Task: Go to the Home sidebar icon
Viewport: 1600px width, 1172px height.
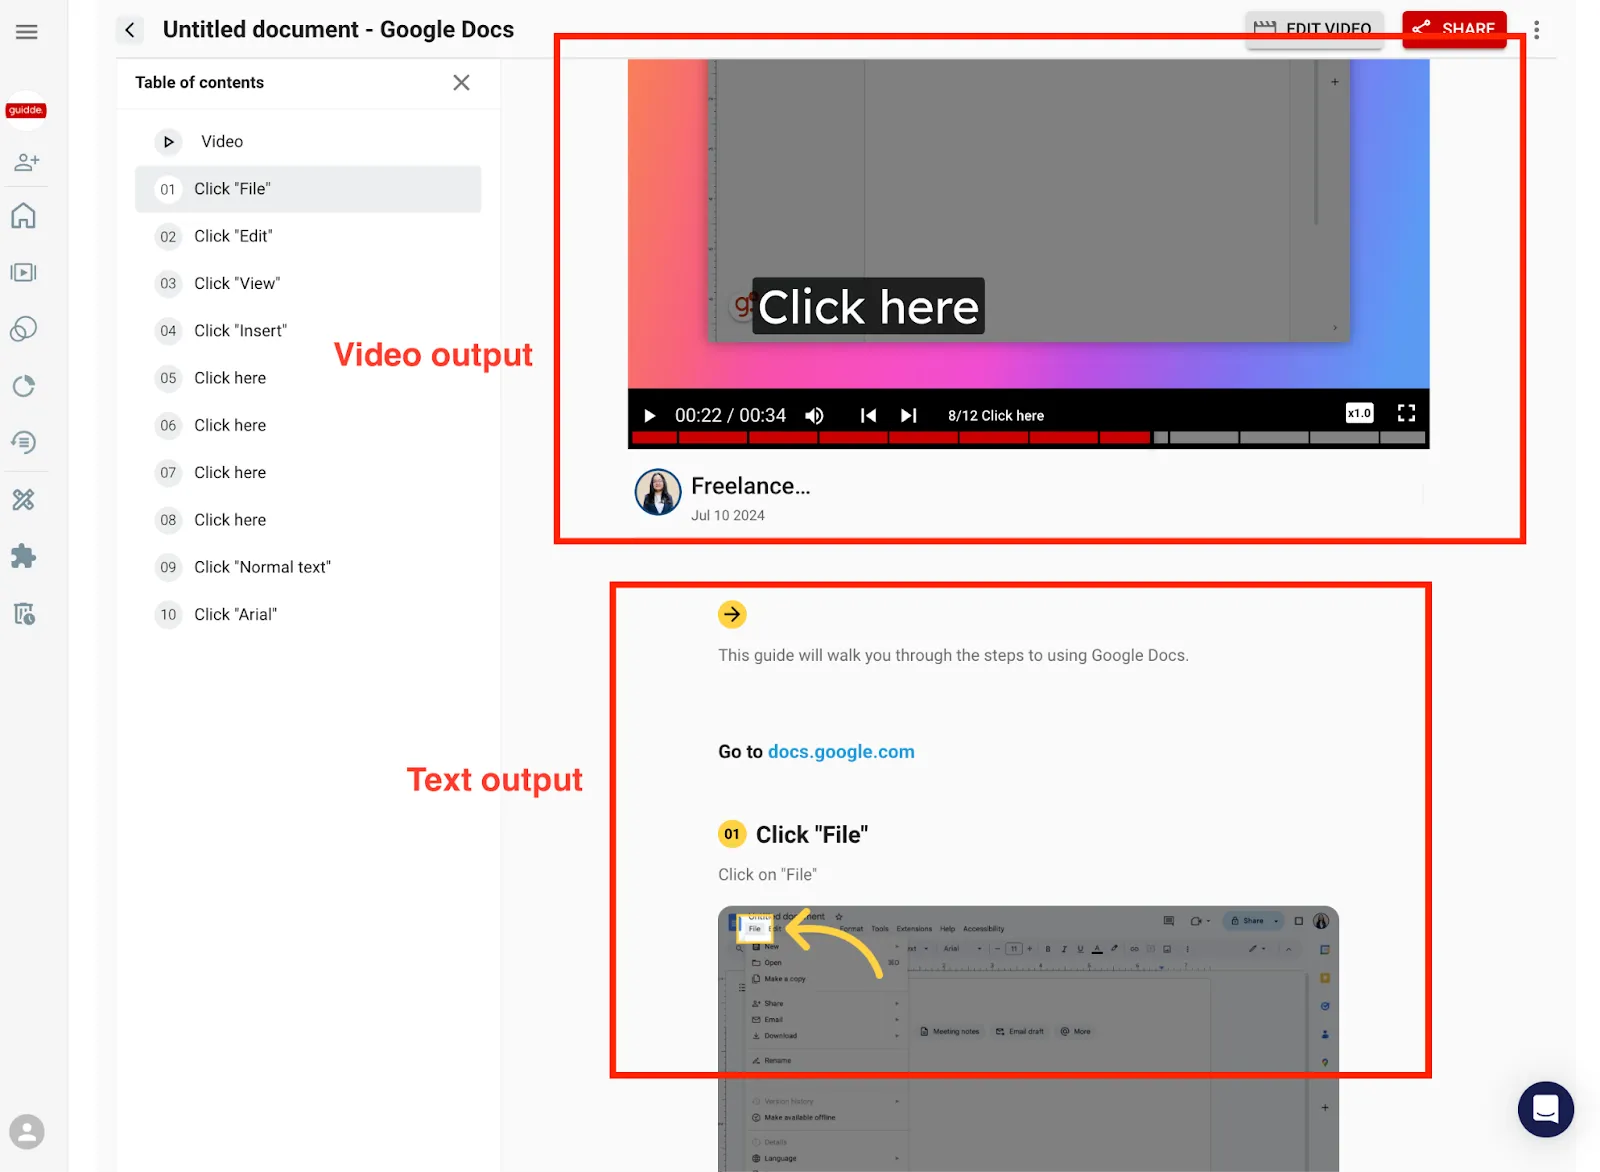Action: (x=24, y=216)
